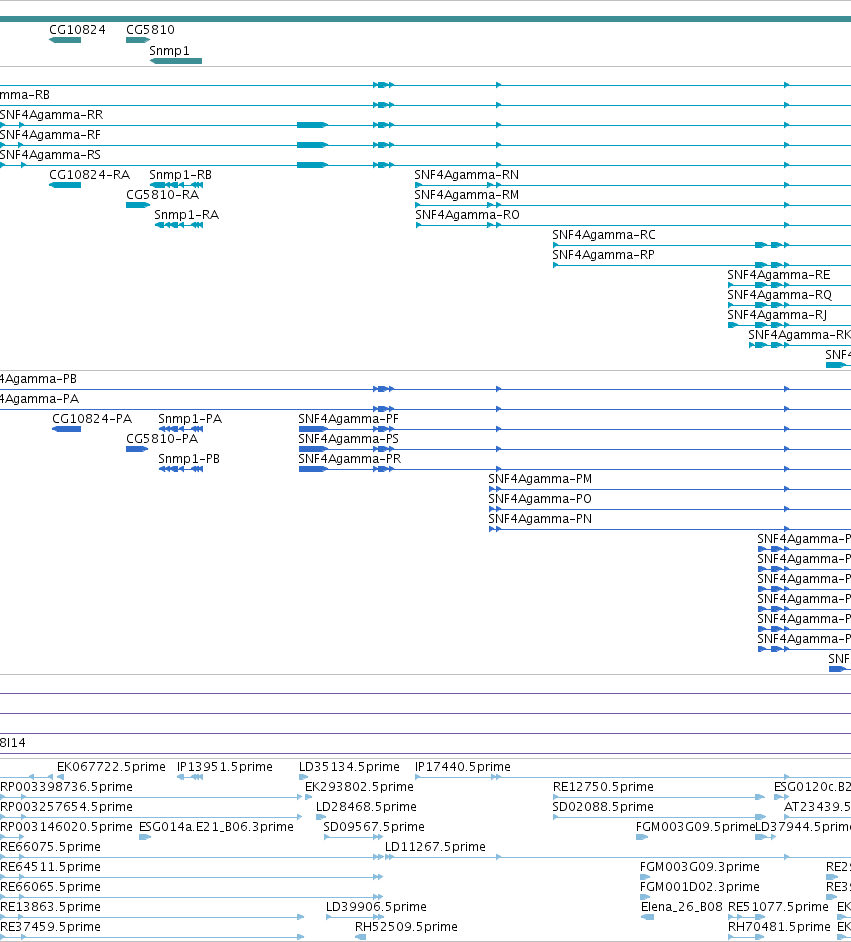The height and width of the screenshot is (942, 851).
Task: Select the RE51077.5prime EST label
Action: point(778,907)
